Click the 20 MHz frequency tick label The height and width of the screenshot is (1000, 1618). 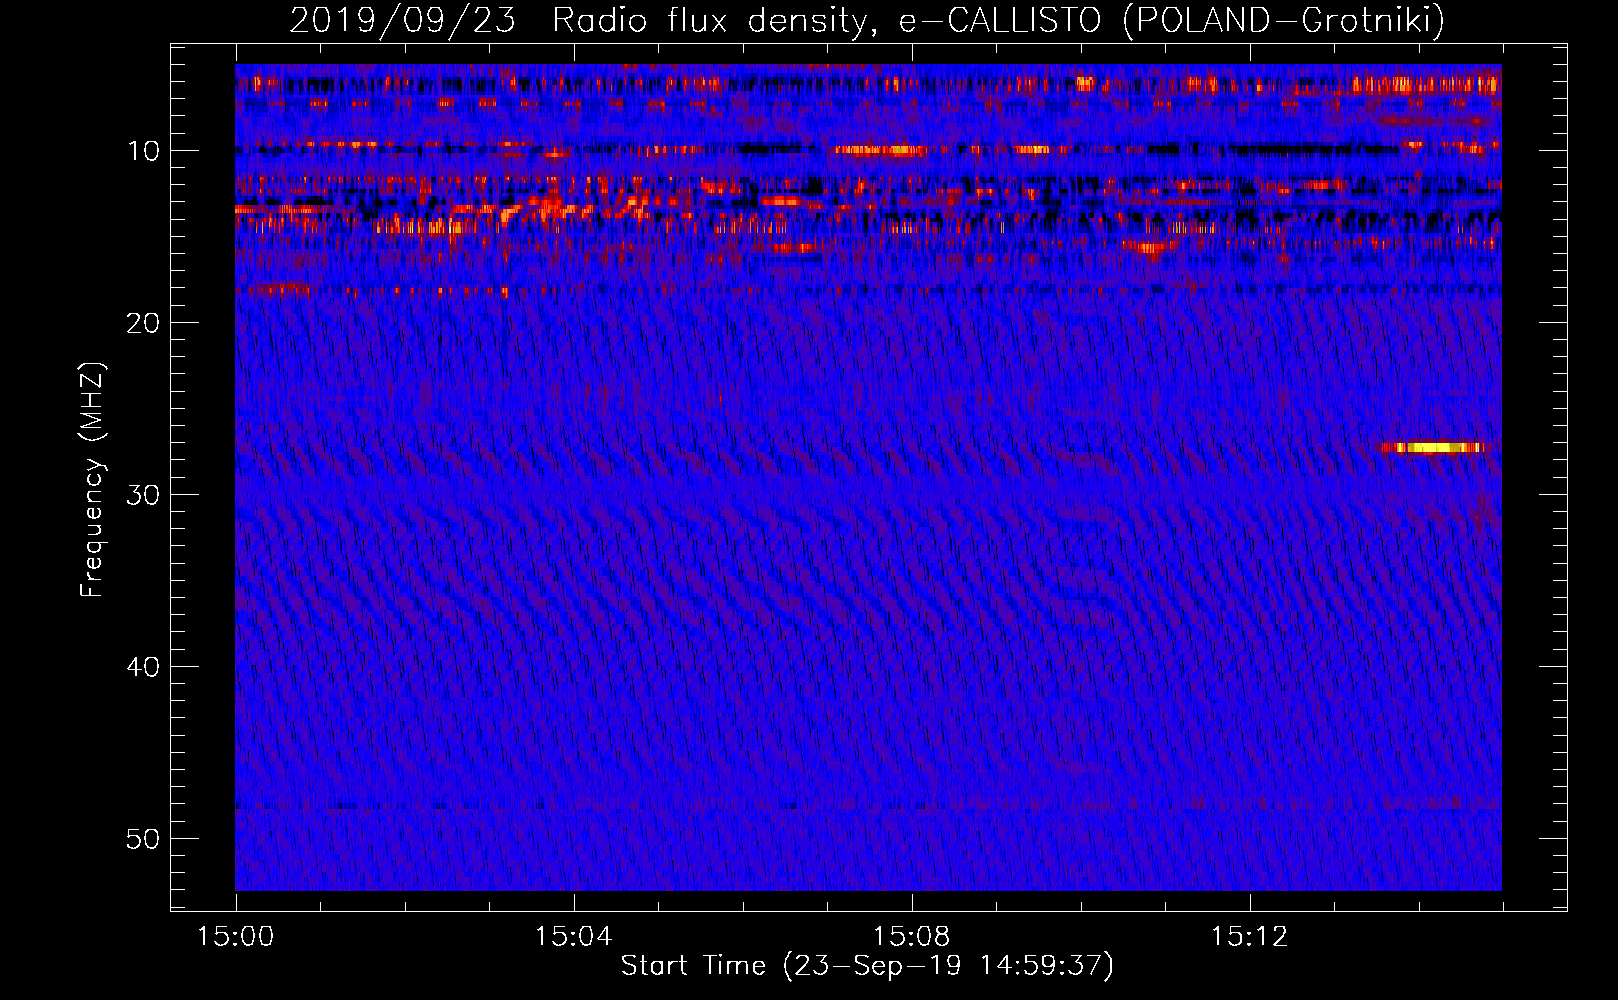pos(144,323)
